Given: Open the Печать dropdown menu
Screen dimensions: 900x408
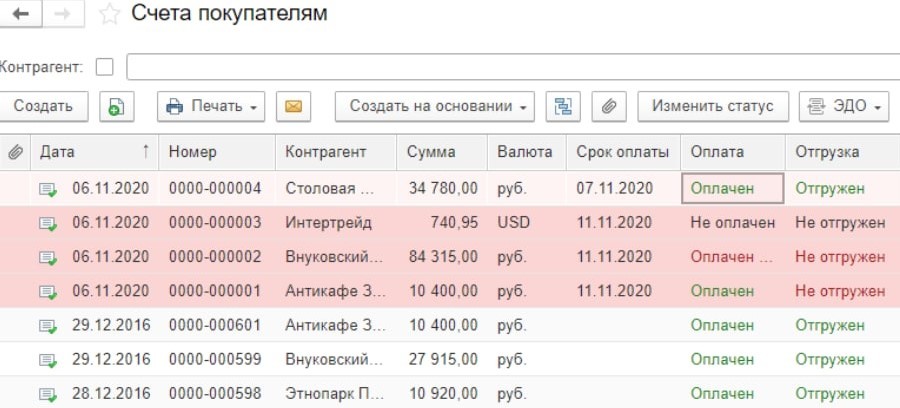Looking at the screenshot, I should click(x=211, y=106).
